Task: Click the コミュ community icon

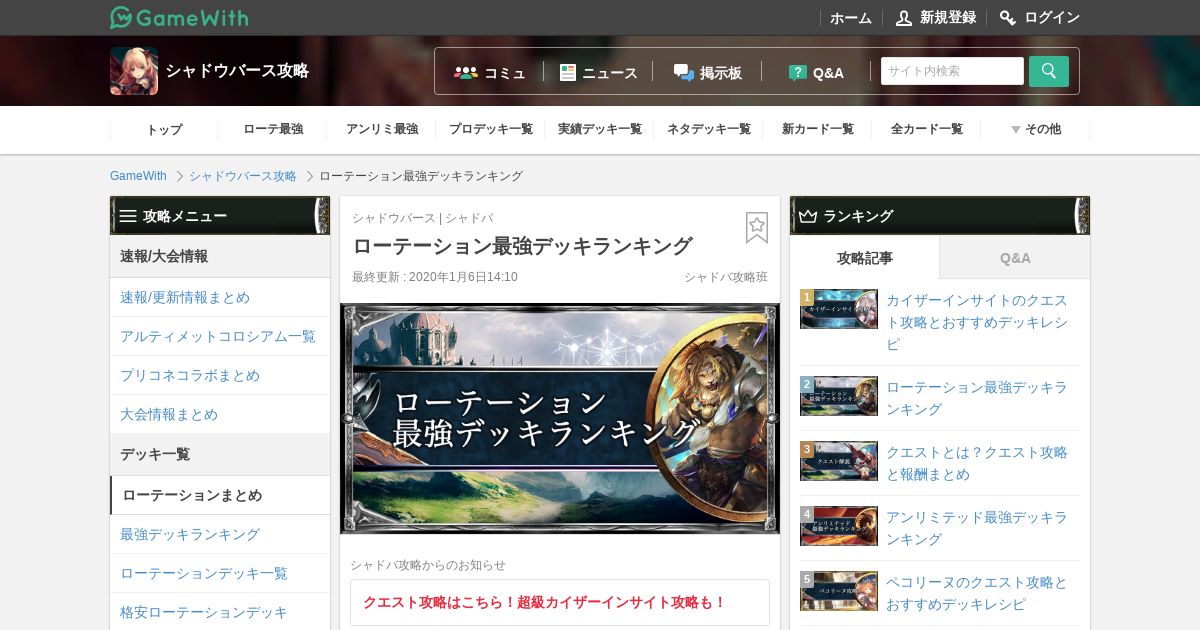Action: tap(466, 72)
